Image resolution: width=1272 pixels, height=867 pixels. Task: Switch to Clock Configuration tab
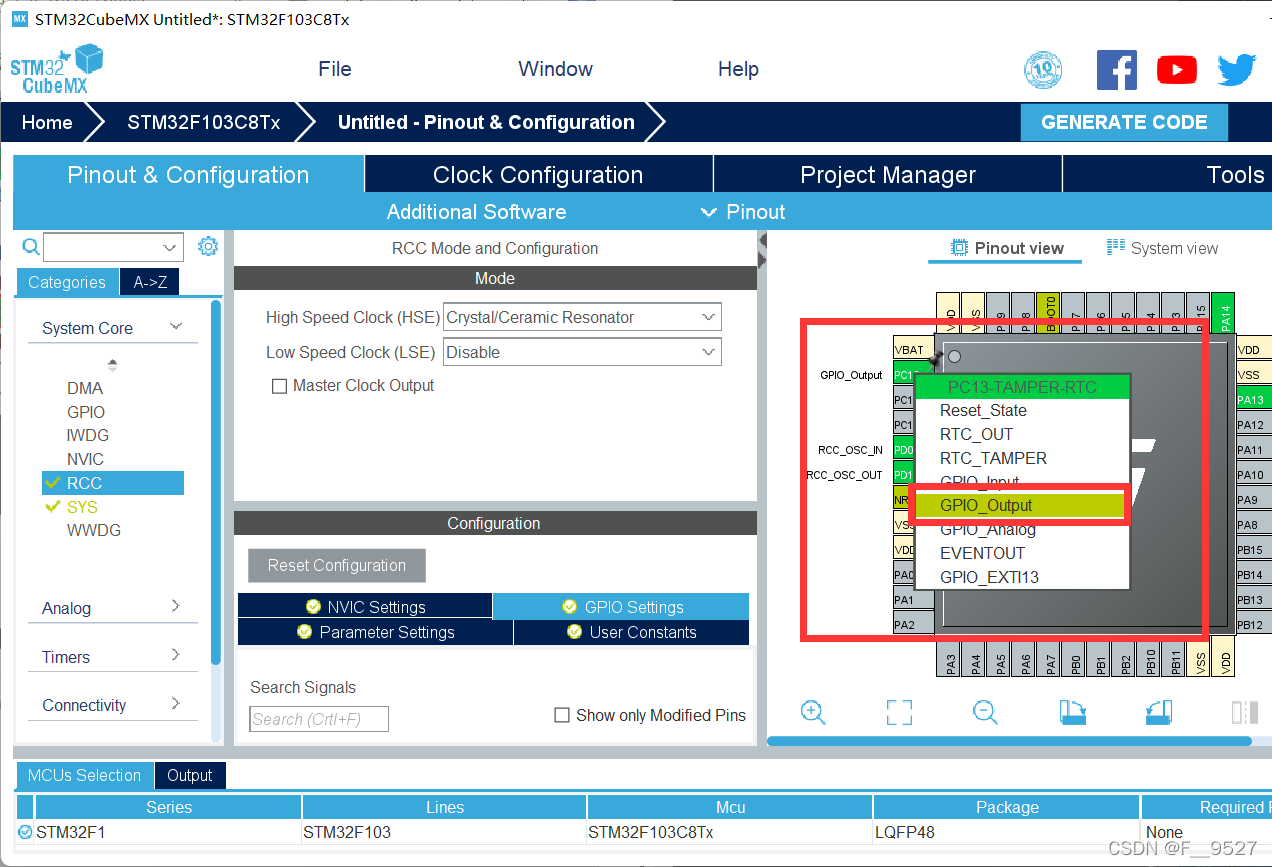[x=538, y=175]
